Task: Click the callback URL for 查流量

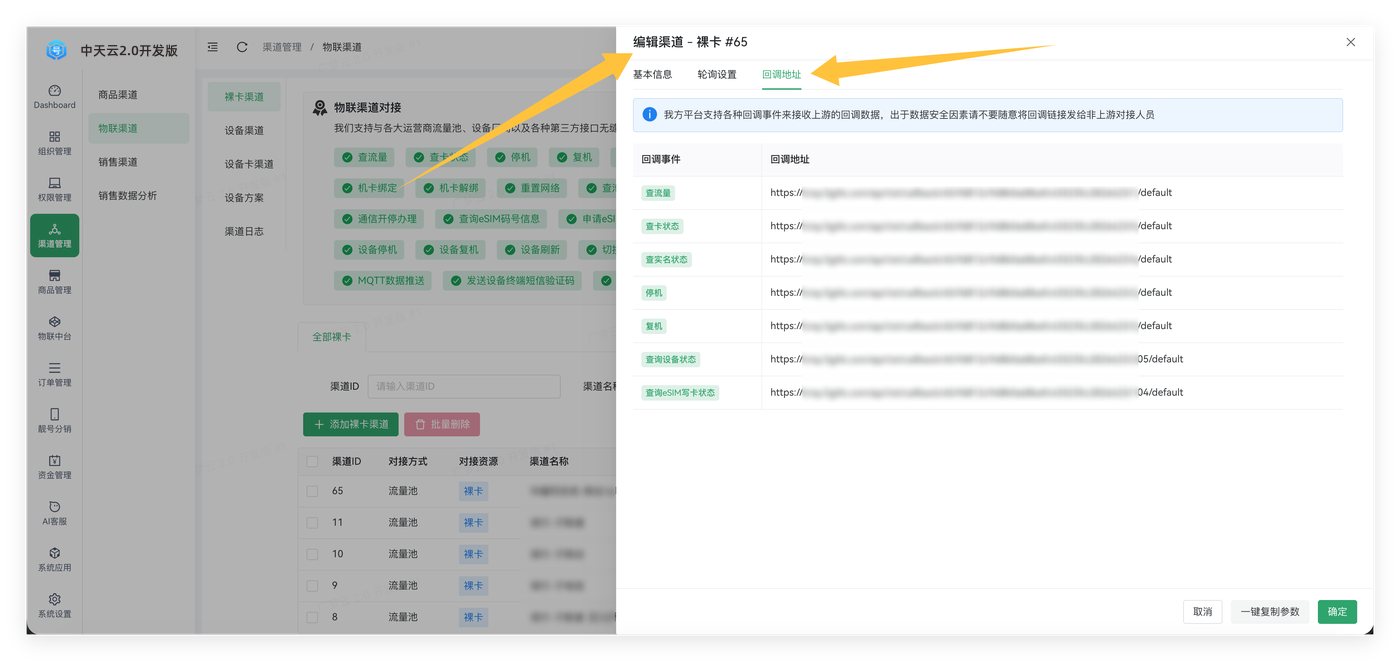Action: pyautogui.click(x=971, y=193)
